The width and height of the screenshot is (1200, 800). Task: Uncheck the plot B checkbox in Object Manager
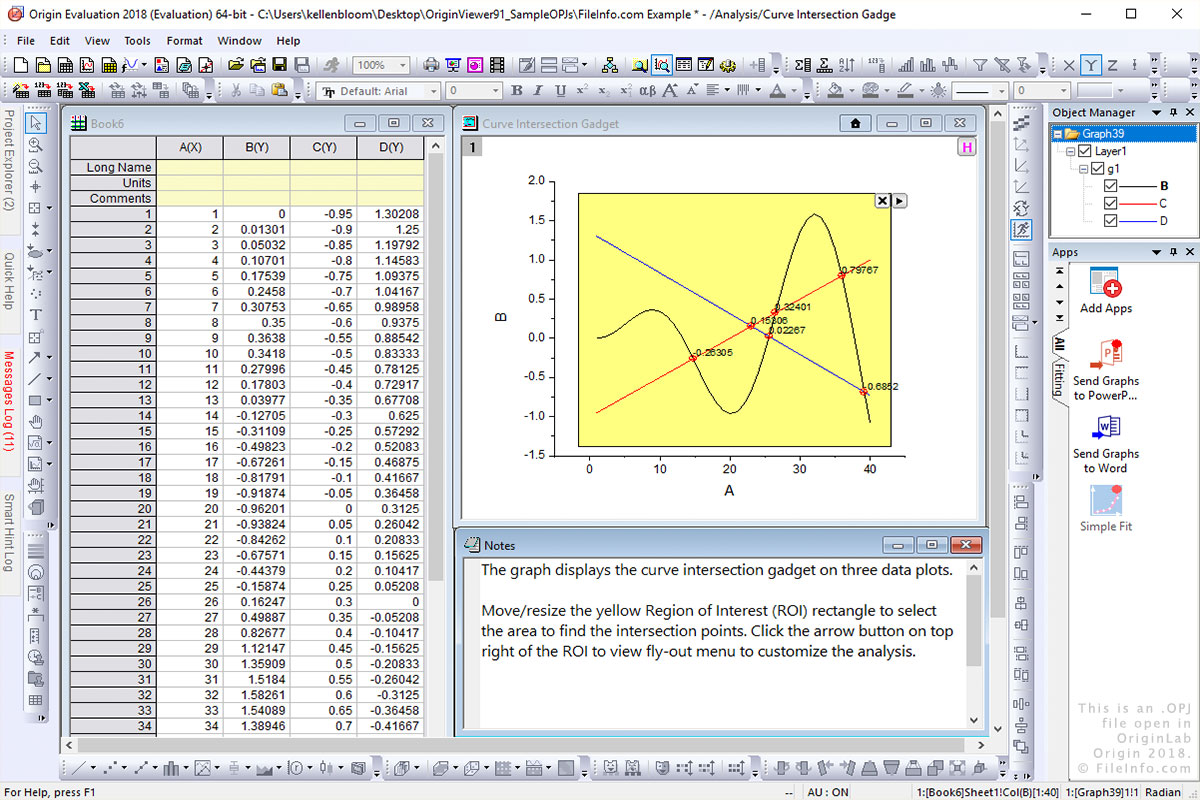click(1110, 187)
